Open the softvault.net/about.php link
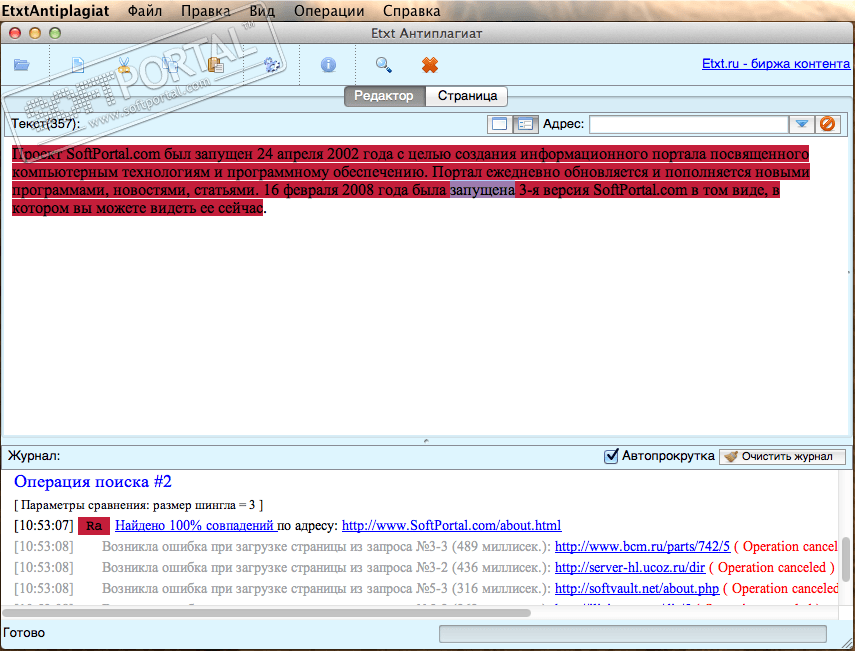 (637, 589)
